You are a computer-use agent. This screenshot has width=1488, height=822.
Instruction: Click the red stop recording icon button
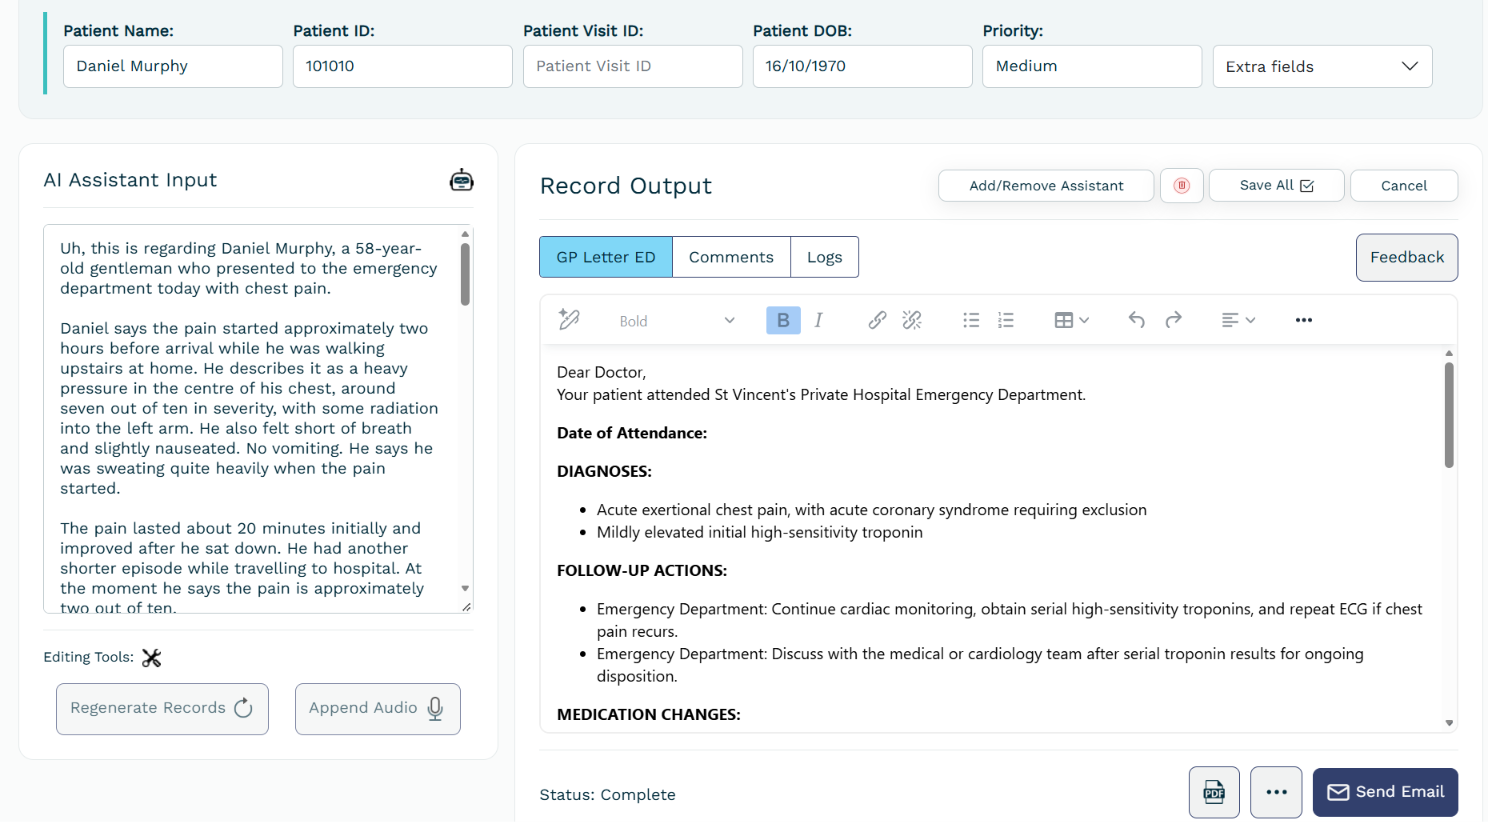1181,186
